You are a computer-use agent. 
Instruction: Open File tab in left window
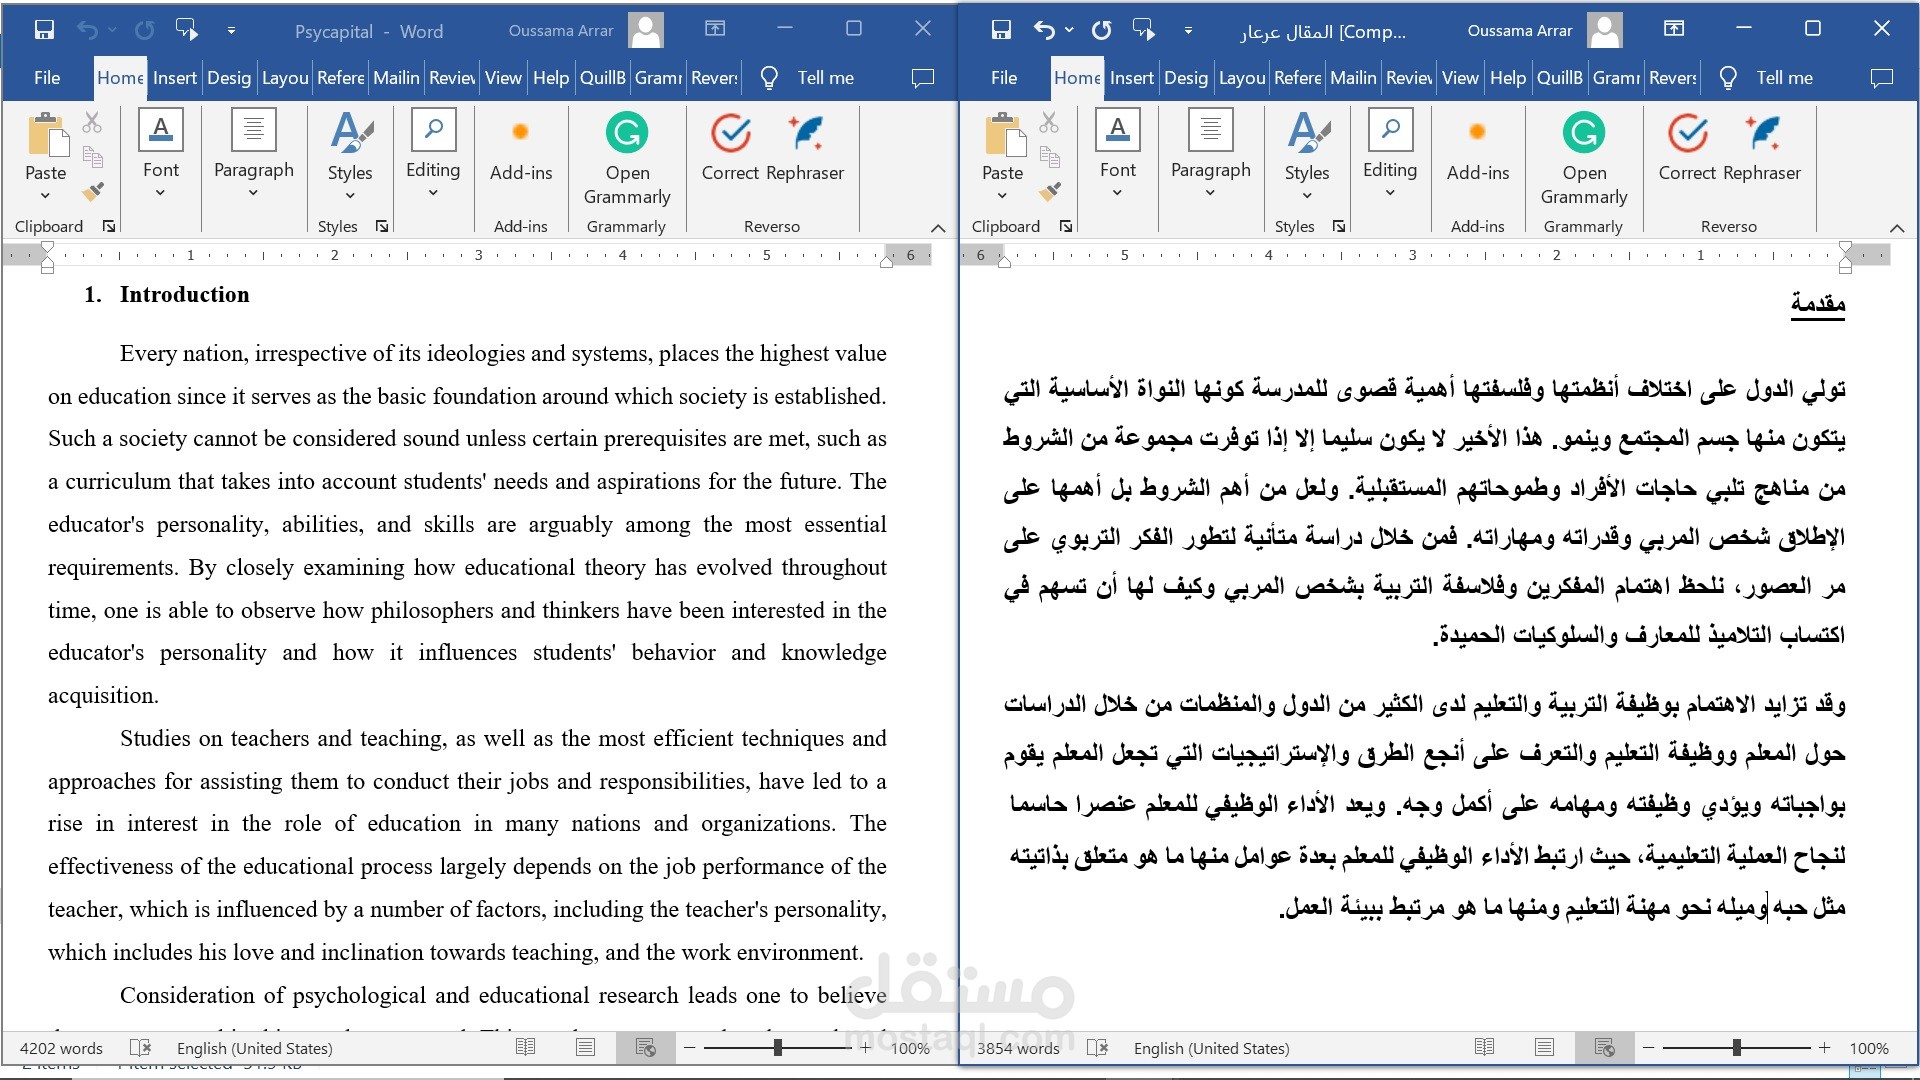pos(47,78)
